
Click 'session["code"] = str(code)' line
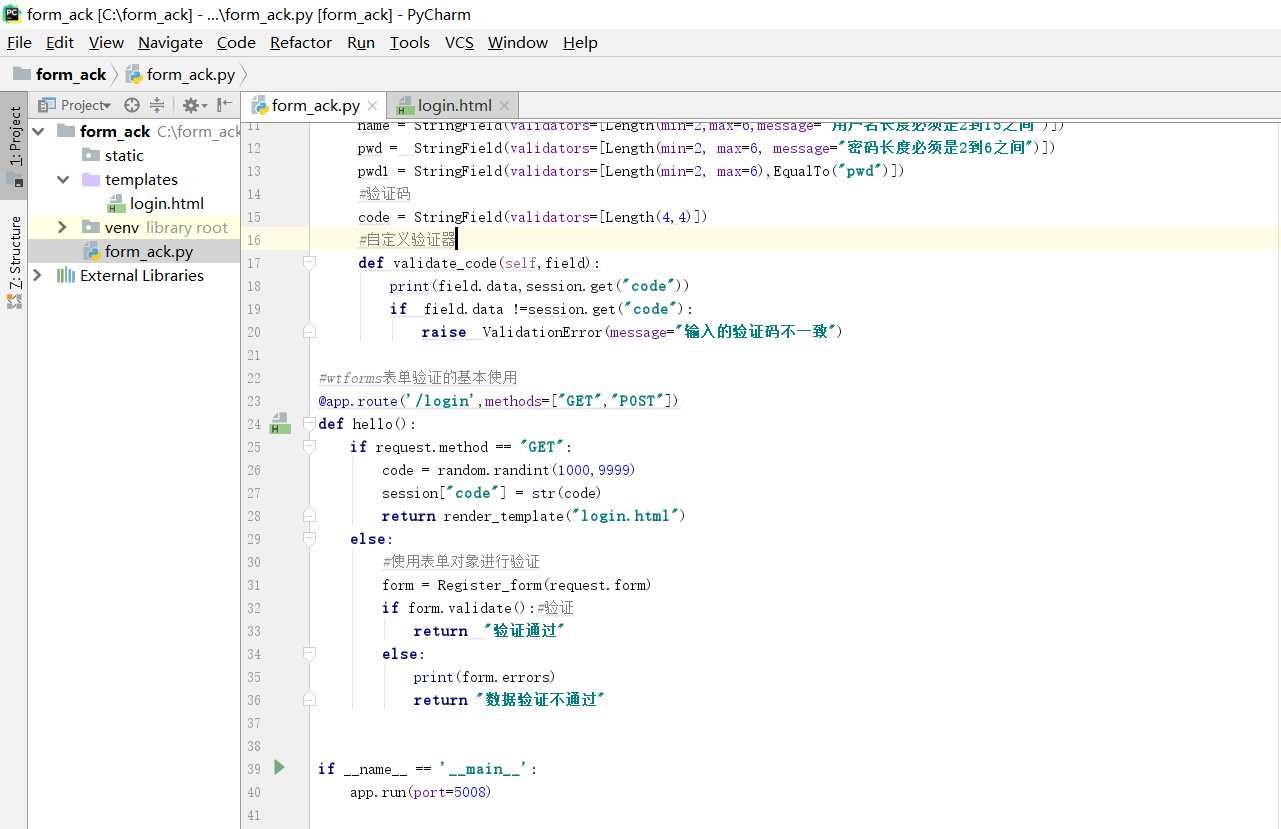[x=492, y=493]
